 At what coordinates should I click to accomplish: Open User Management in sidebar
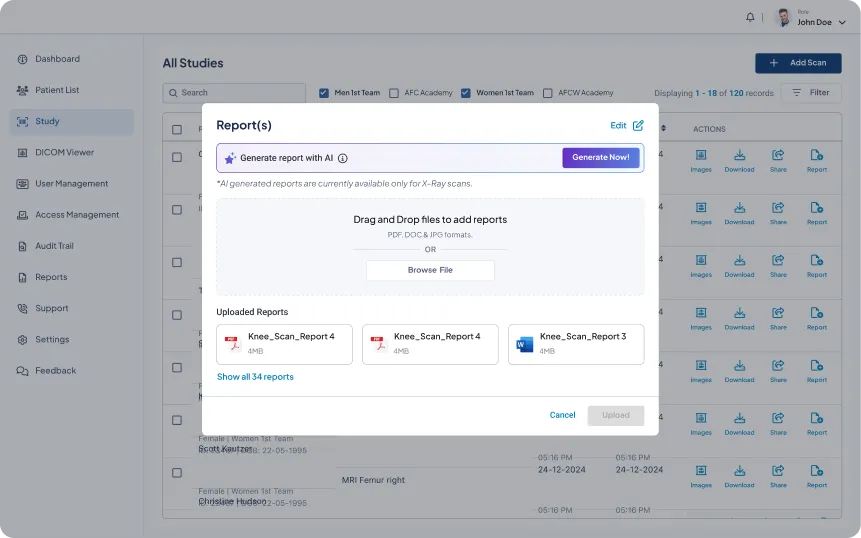click(x=71, y=184)
